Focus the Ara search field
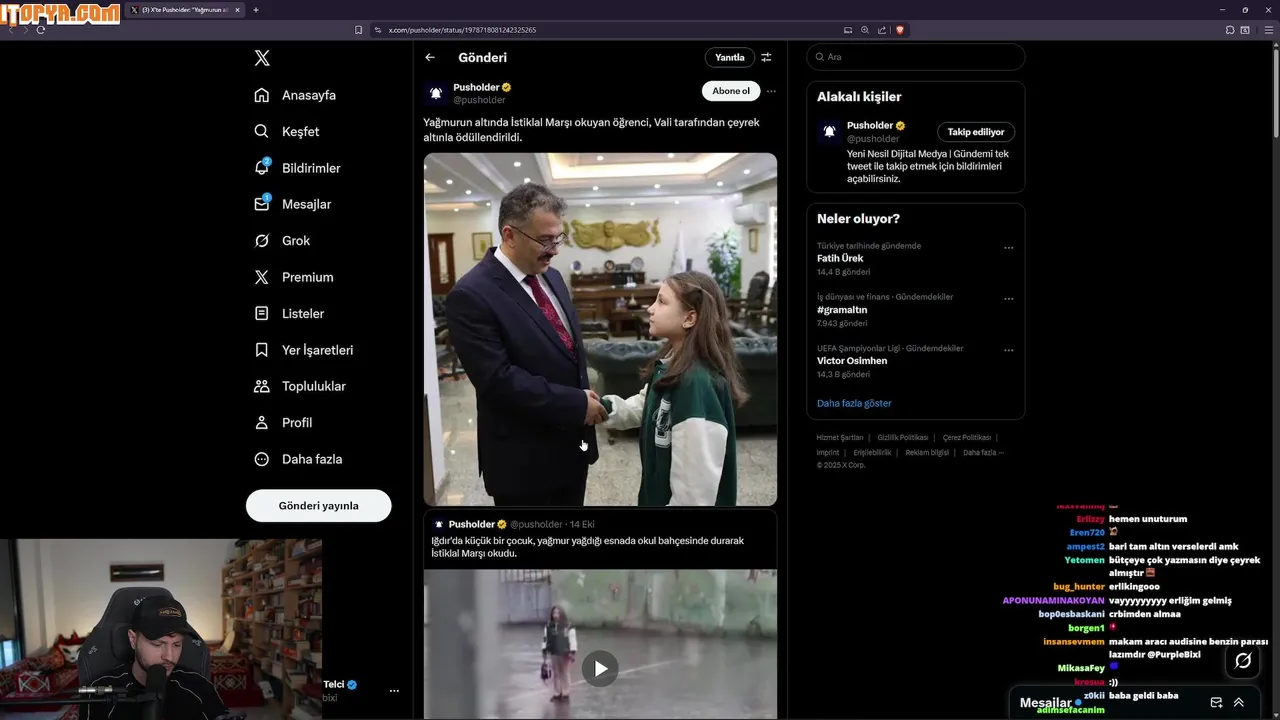Viewport: 1280px width, 720px height. click(x=915, y=57)
